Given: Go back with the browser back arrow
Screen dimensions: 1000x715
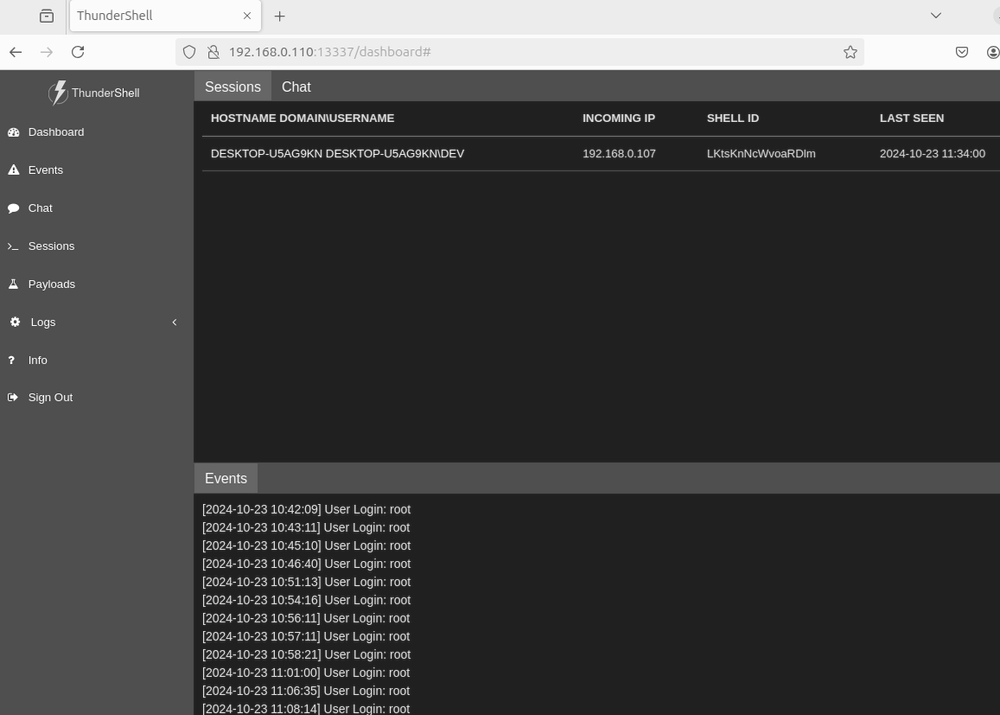Looking at the screenshot, I should coord(16,52).
